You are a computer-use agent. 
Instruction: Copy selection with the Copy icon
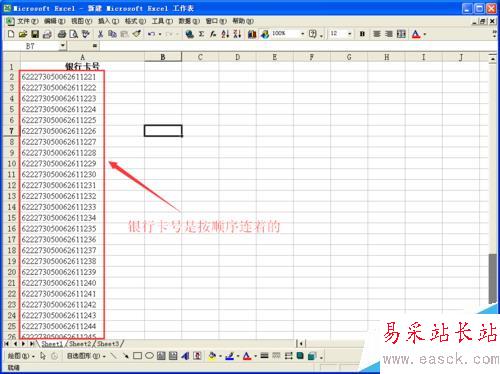113,34
